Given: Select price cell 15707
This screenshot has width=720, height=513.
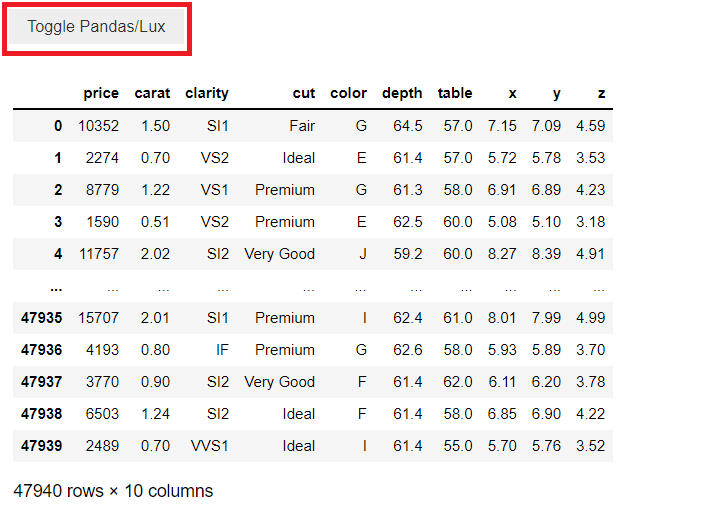Looking at the screenshot, I should tap(98, 318).
